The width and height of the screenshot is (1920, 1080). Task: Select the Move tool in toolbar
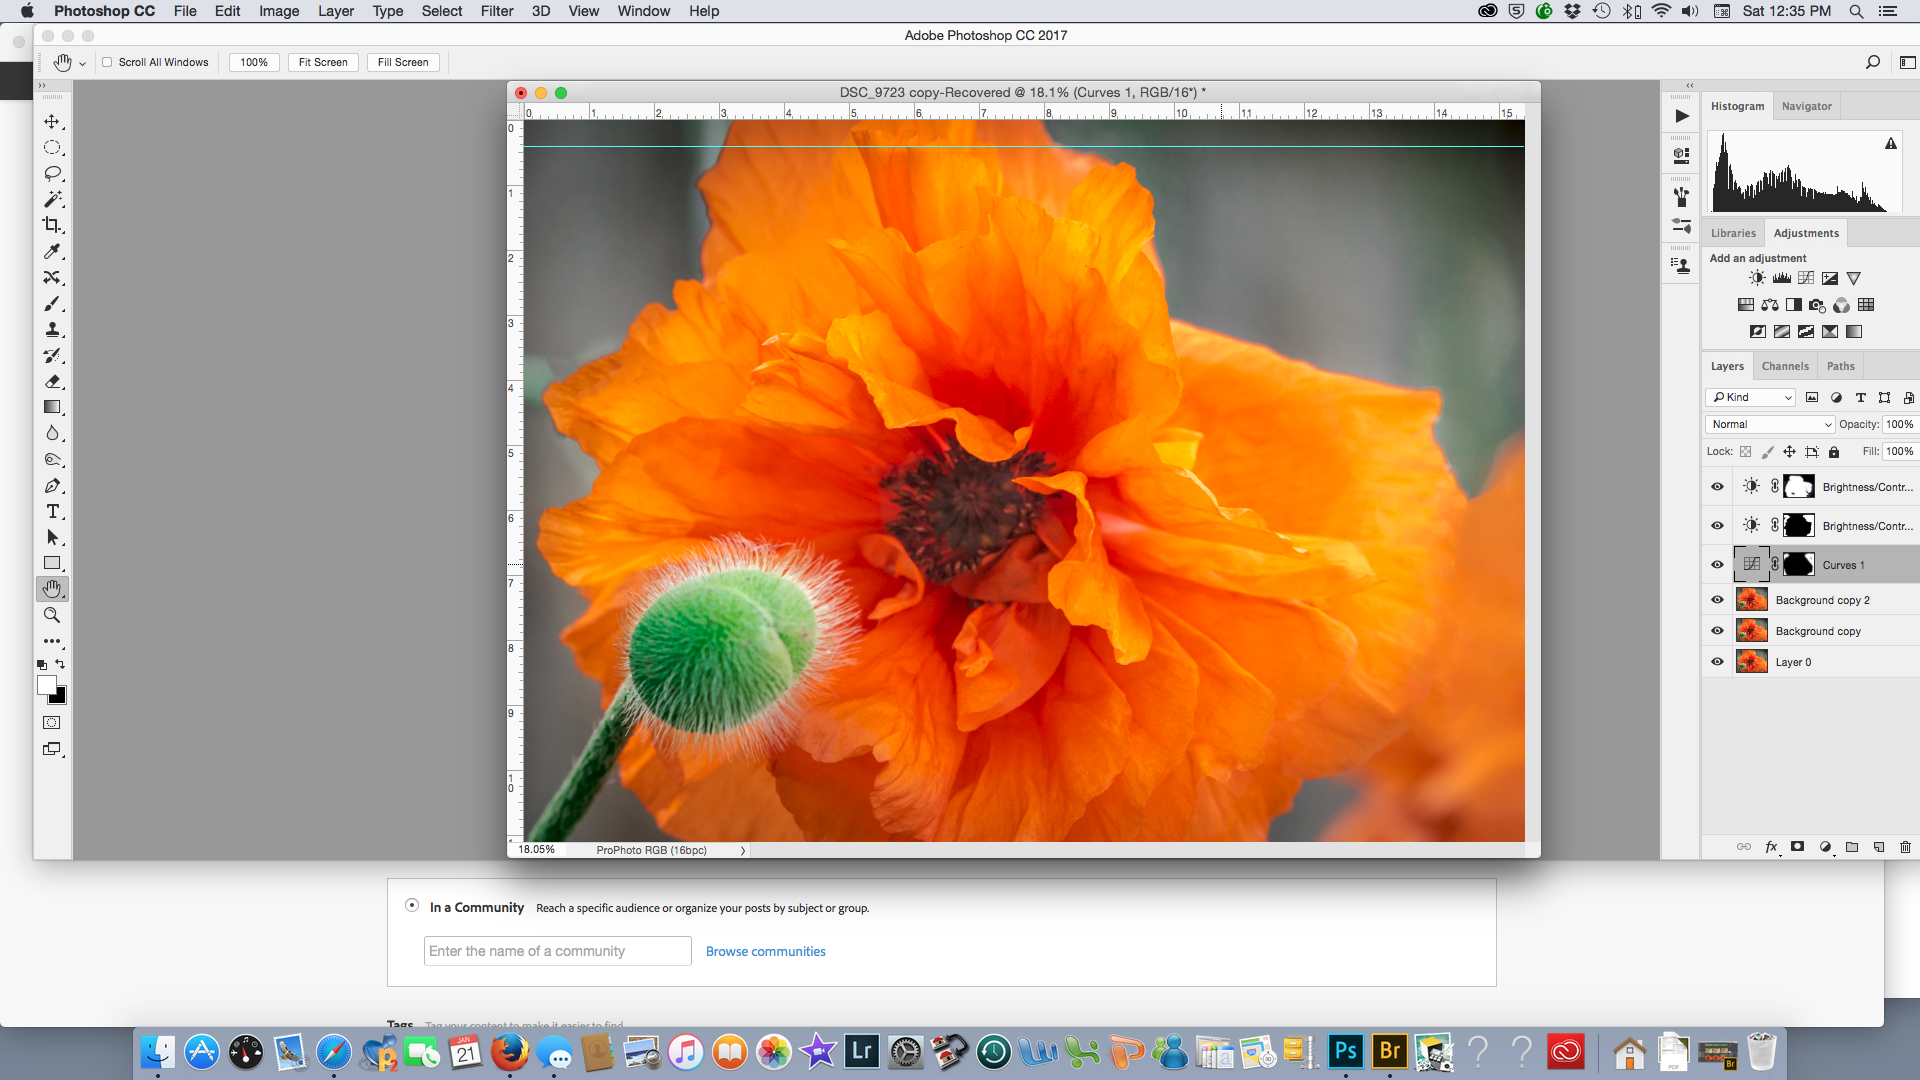pyautogui.click(x=53, y=121)
